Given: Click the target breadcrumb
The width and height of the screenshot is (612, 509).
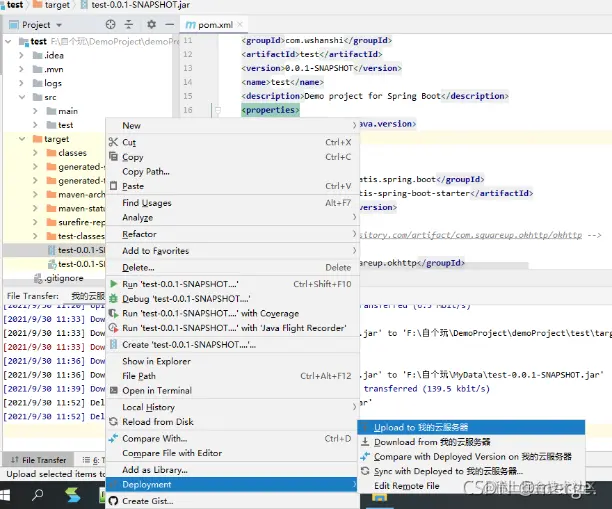Looking at the screenshot, I should (52, 5).
